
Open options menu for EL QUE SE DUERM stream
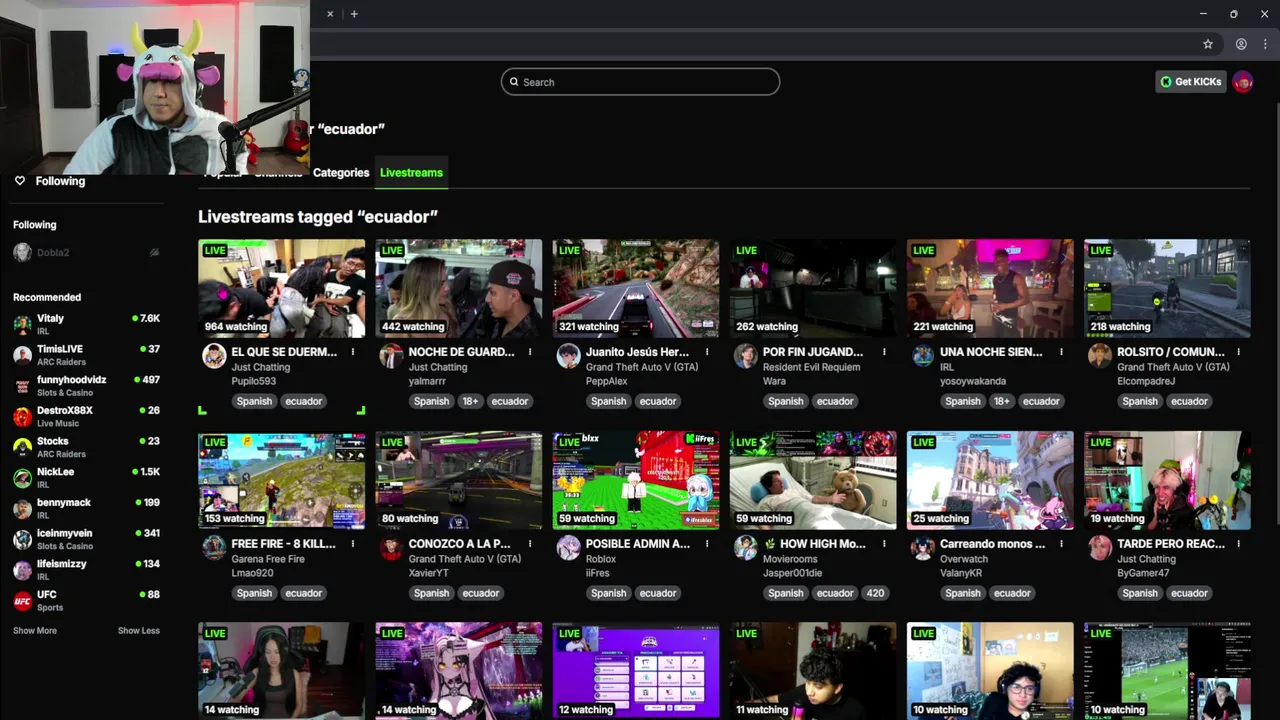point(353,352)
